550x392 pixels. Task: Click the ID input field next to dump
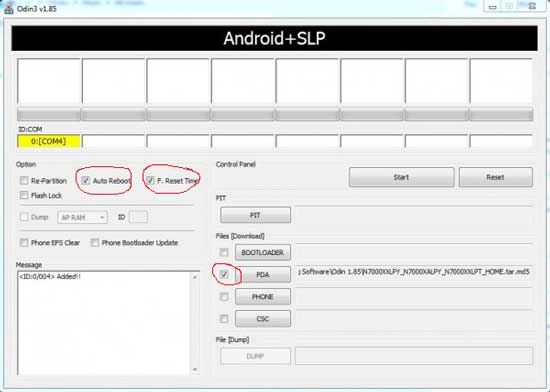pyautogui.click(x=138, y=217)
